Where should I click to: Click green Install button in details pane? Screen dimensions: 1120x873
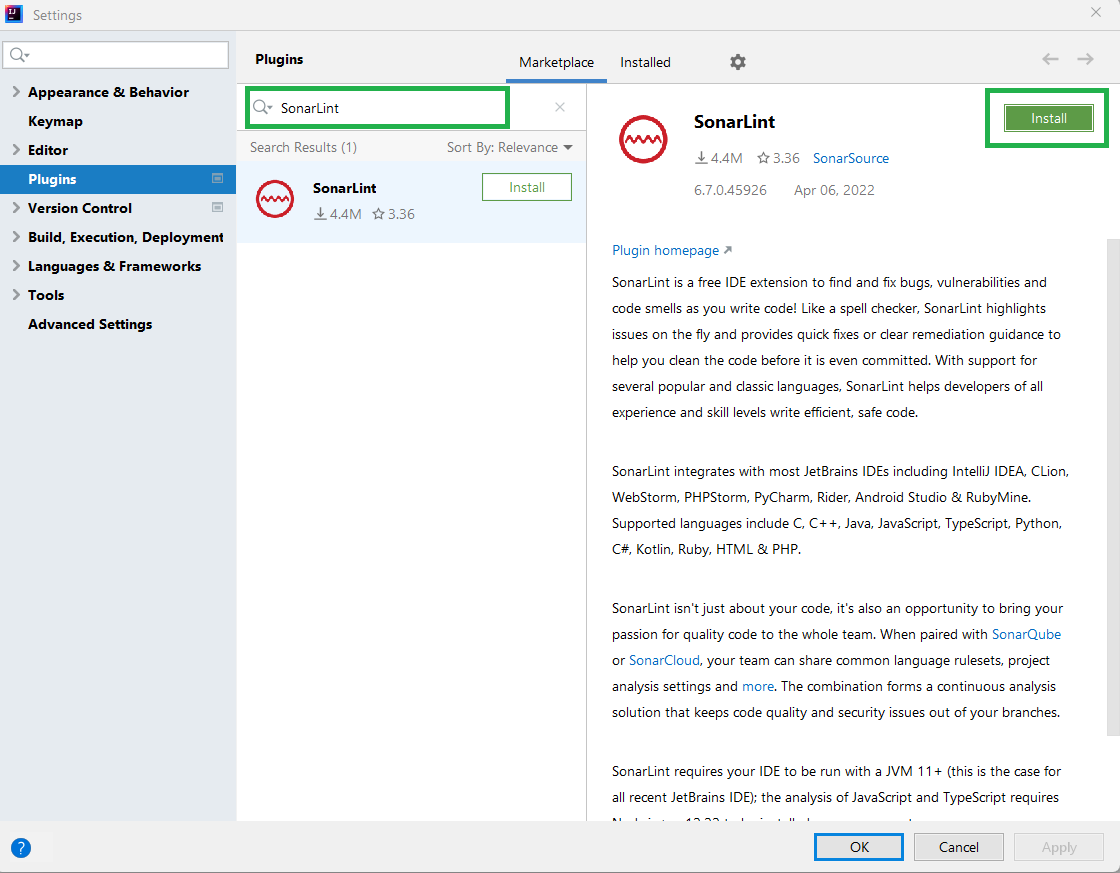1048,119
